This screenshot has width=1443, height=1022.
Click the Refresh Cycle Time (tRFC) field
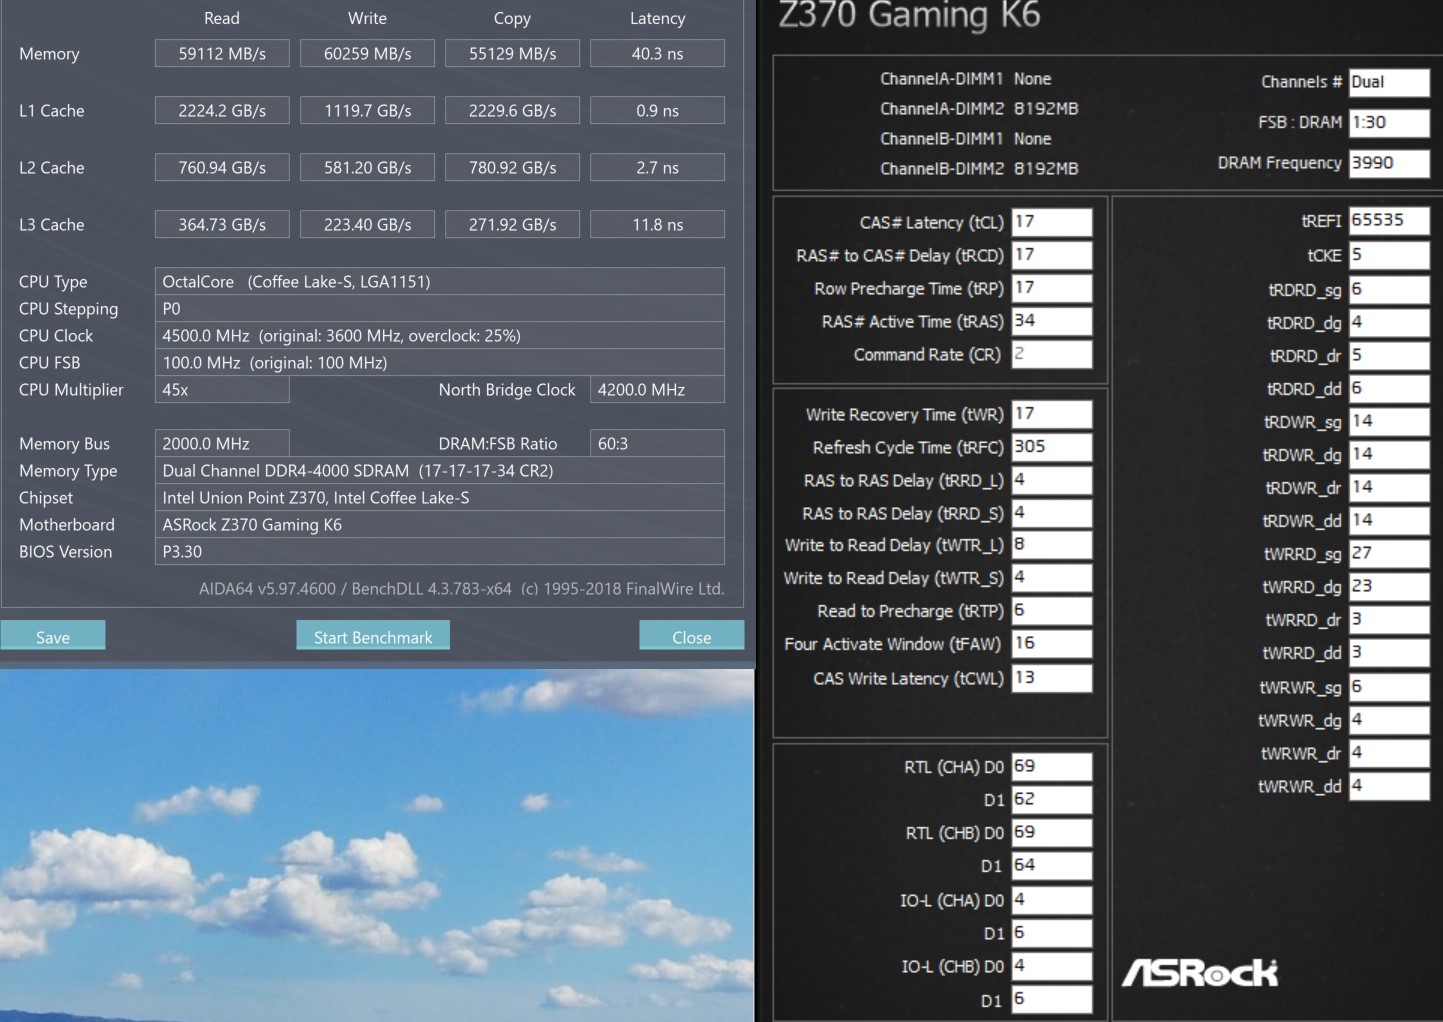pyautogui.click(x=1052, y=447)
